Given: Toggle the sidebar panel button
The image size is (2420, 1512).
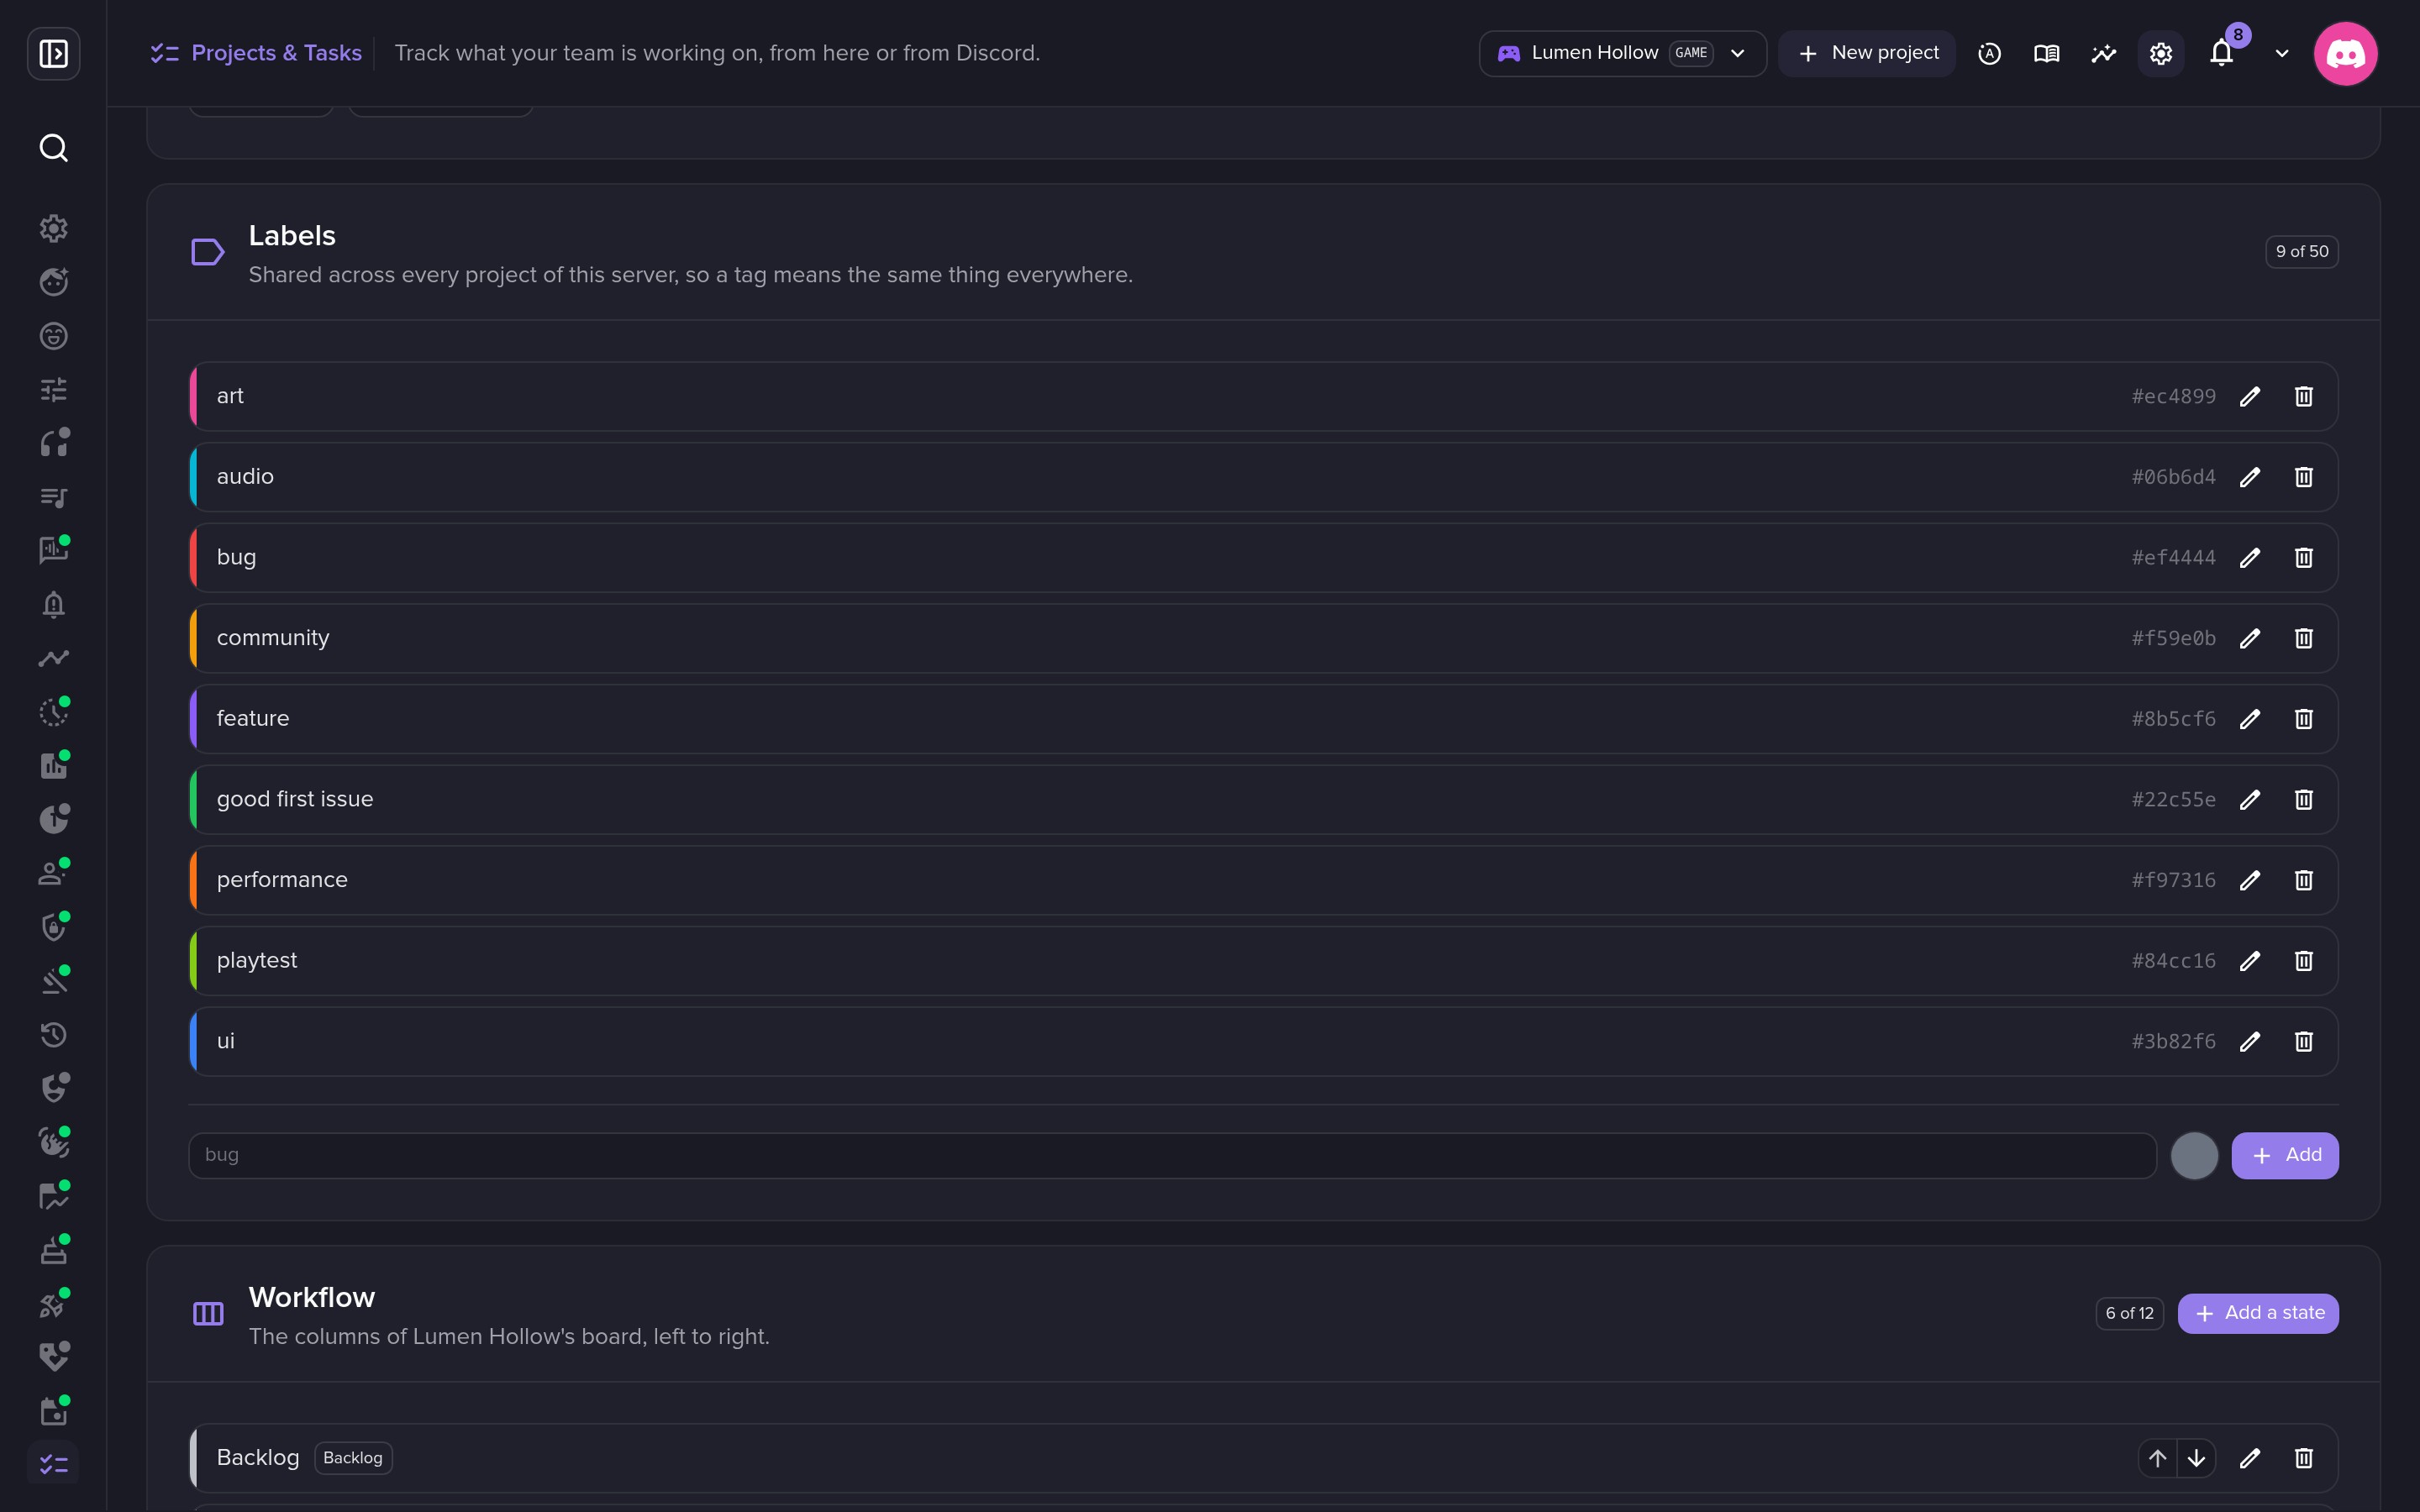Looking at the screenshot, I should pos(54,53).
